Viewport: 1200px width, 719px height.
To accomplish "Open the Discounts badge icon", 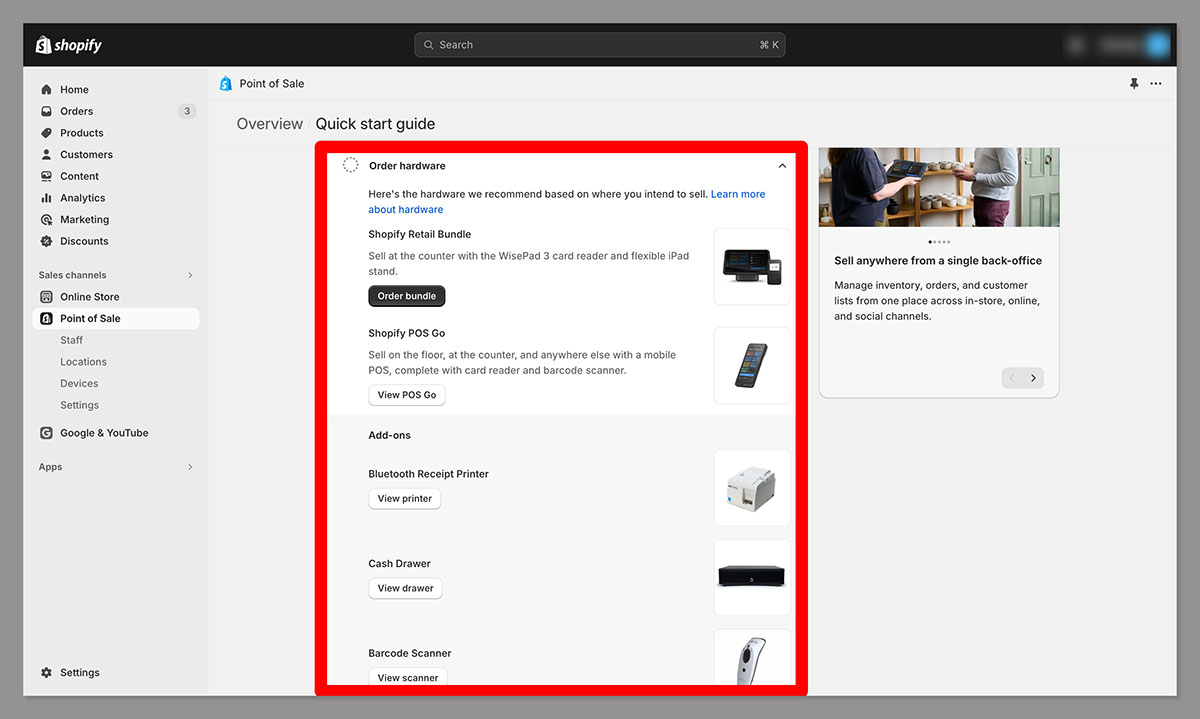I will pos(46,241).
